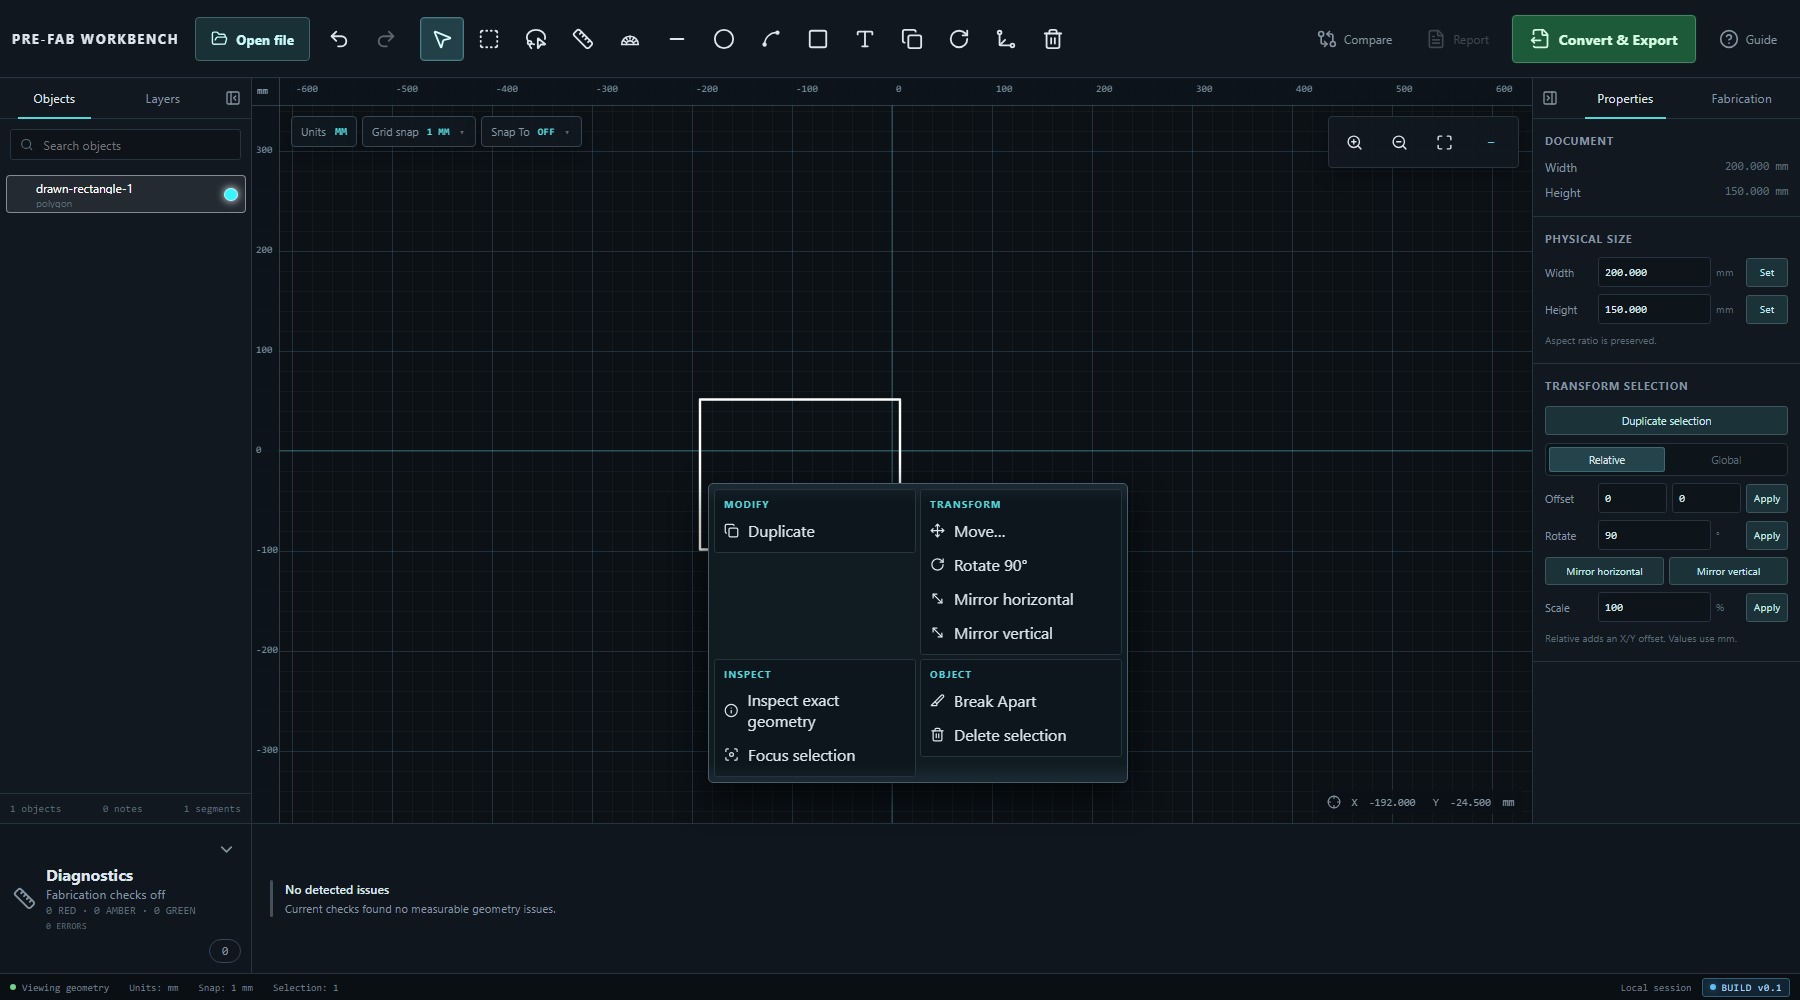
Task: Select the ruler measure tool
Action: (583, 39)
